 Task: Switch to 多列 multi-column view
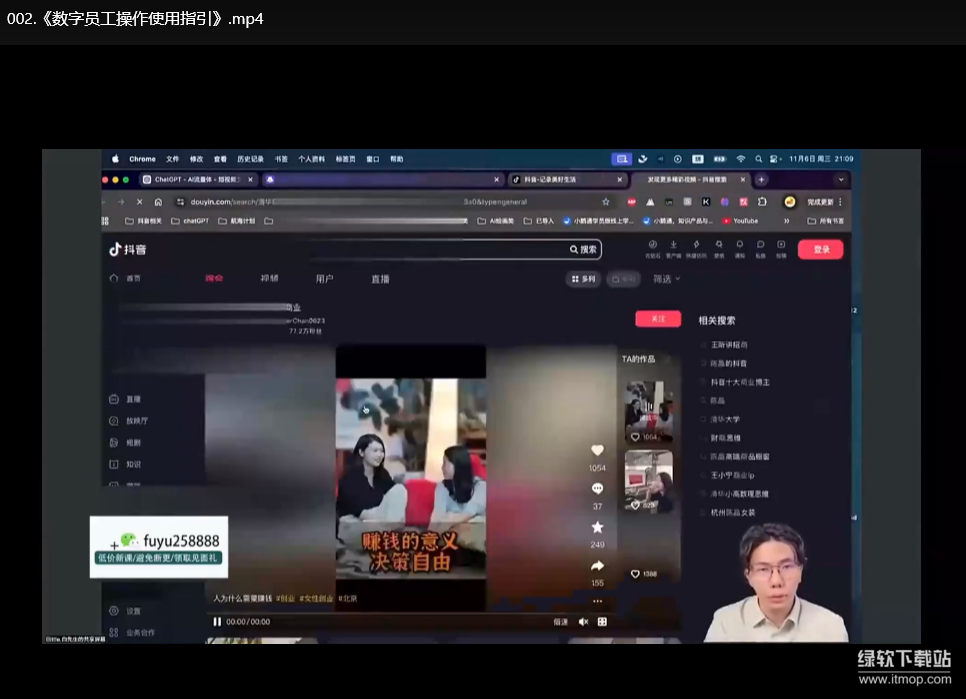click(583, 279)
